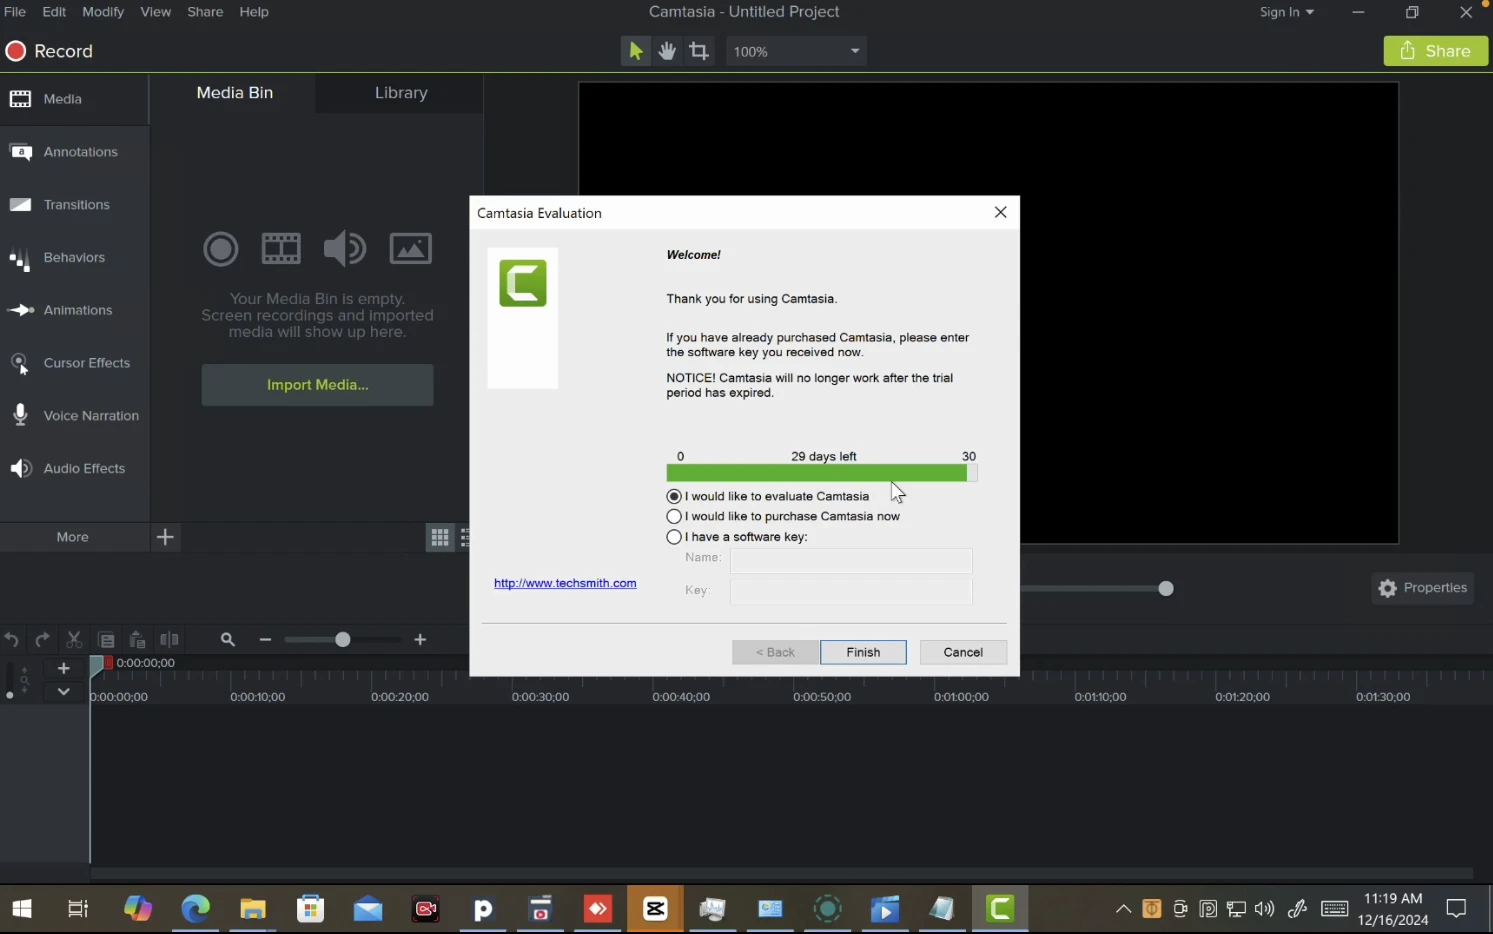
Task: Expand the Sign In dropdown
Action: [x=1286, y=12]
